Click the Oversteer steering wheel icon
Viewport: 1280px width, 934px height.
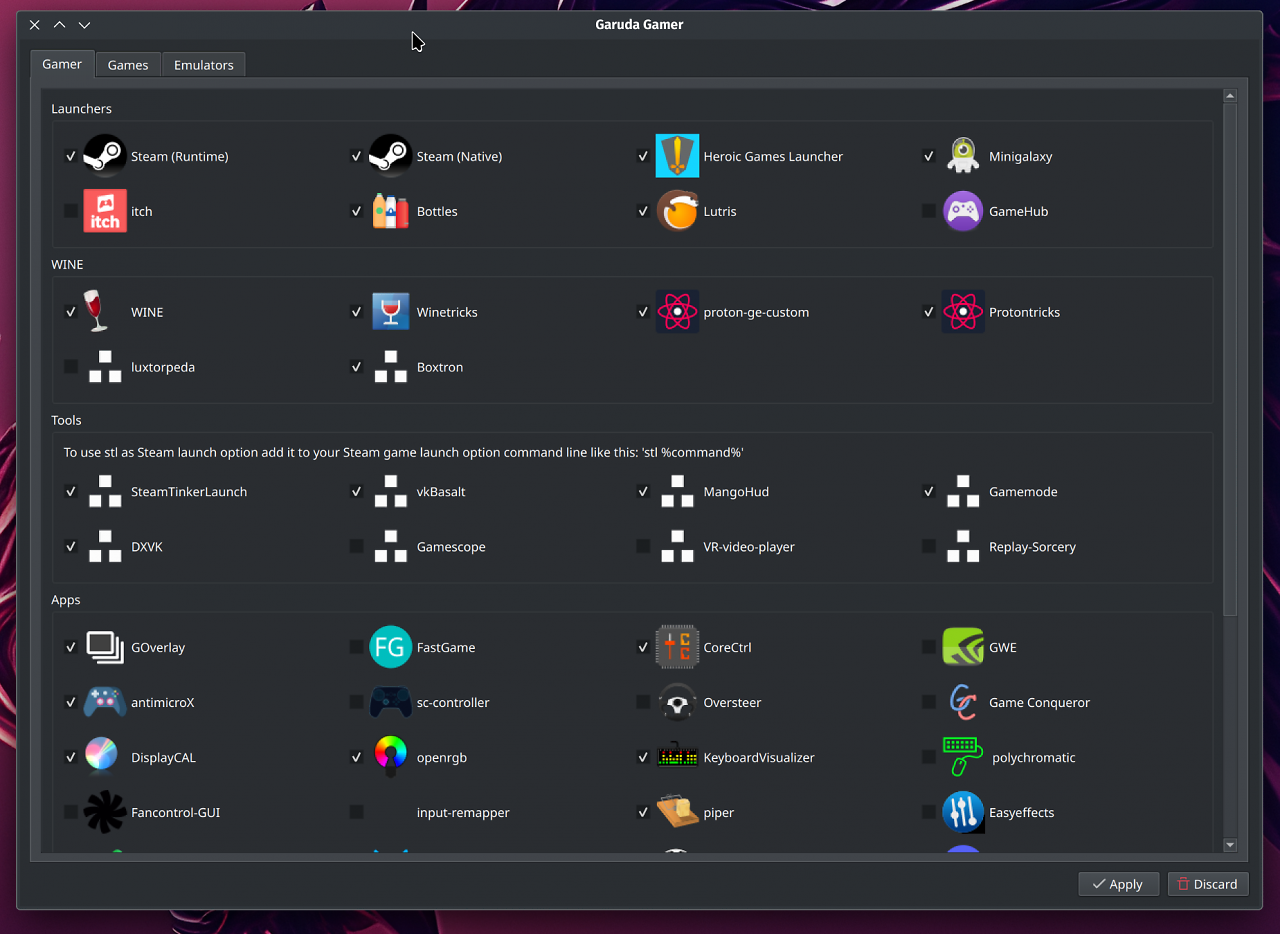point(677,702)
